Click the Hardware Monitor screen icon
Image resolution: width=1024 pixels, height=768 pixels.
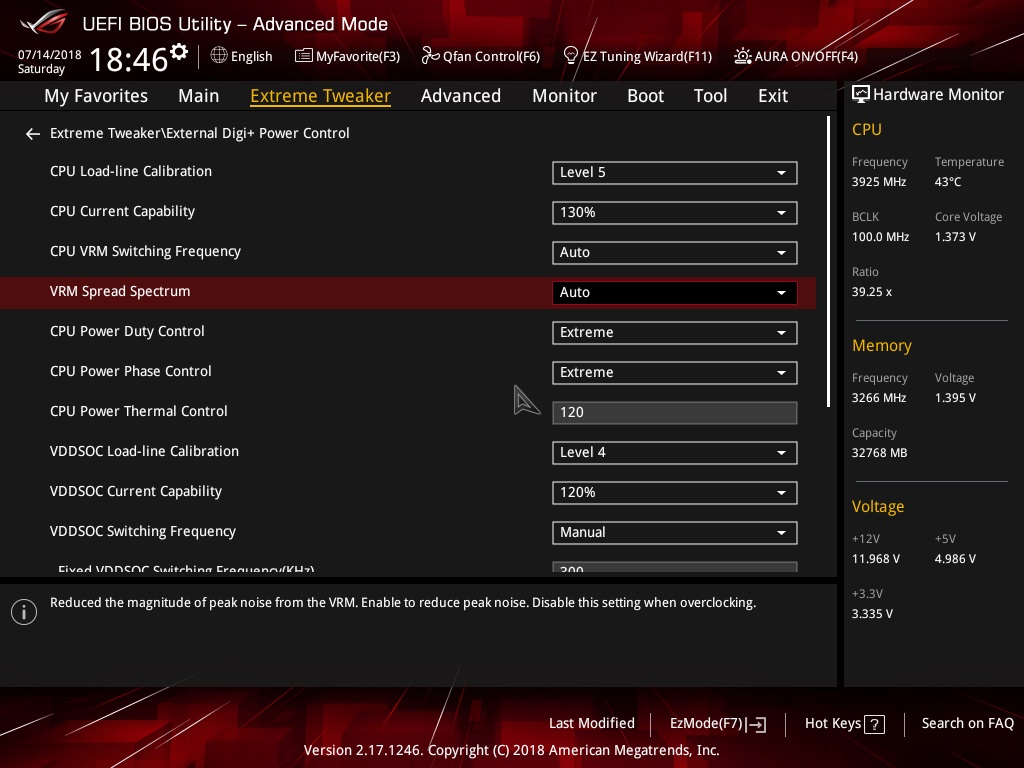point(861,95)
